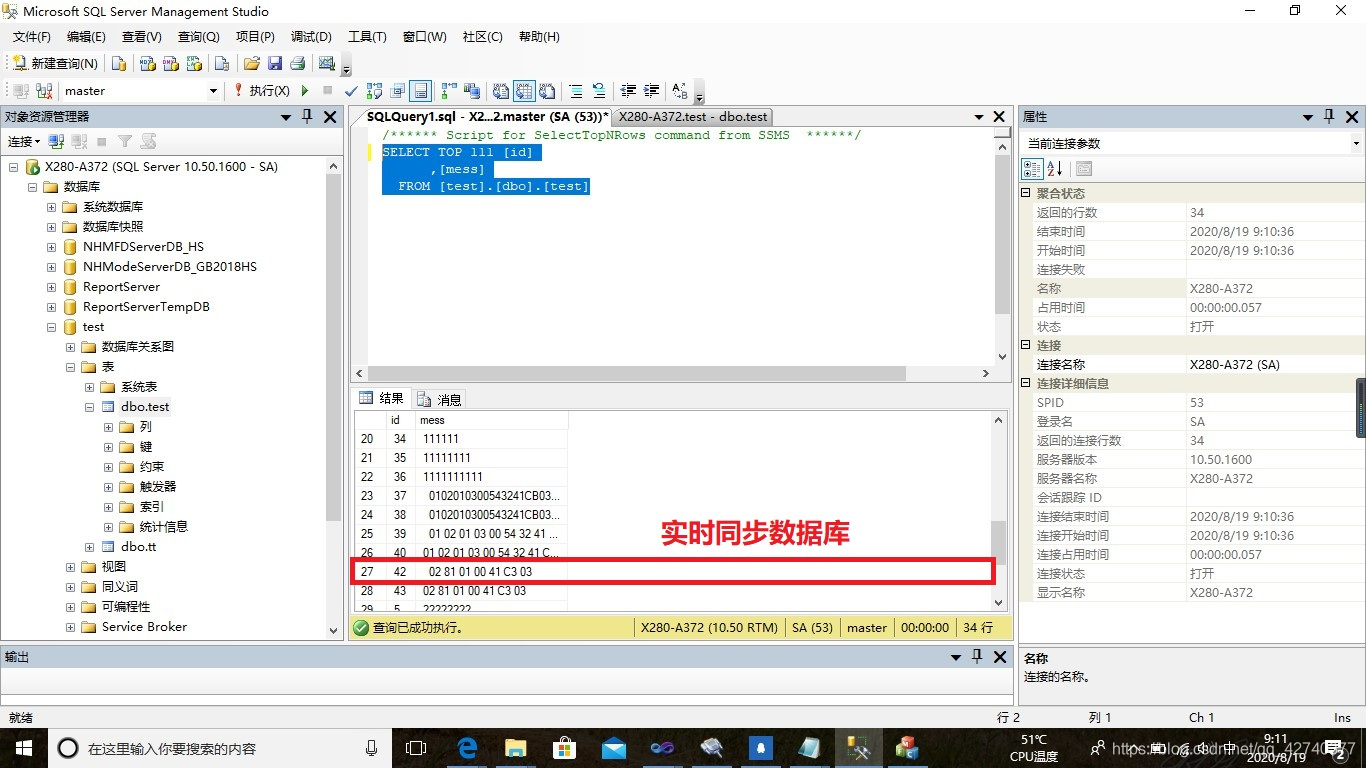Open the Query menu
The height and width of the screenshot is (768, 1366).
[x=198, y=36]
